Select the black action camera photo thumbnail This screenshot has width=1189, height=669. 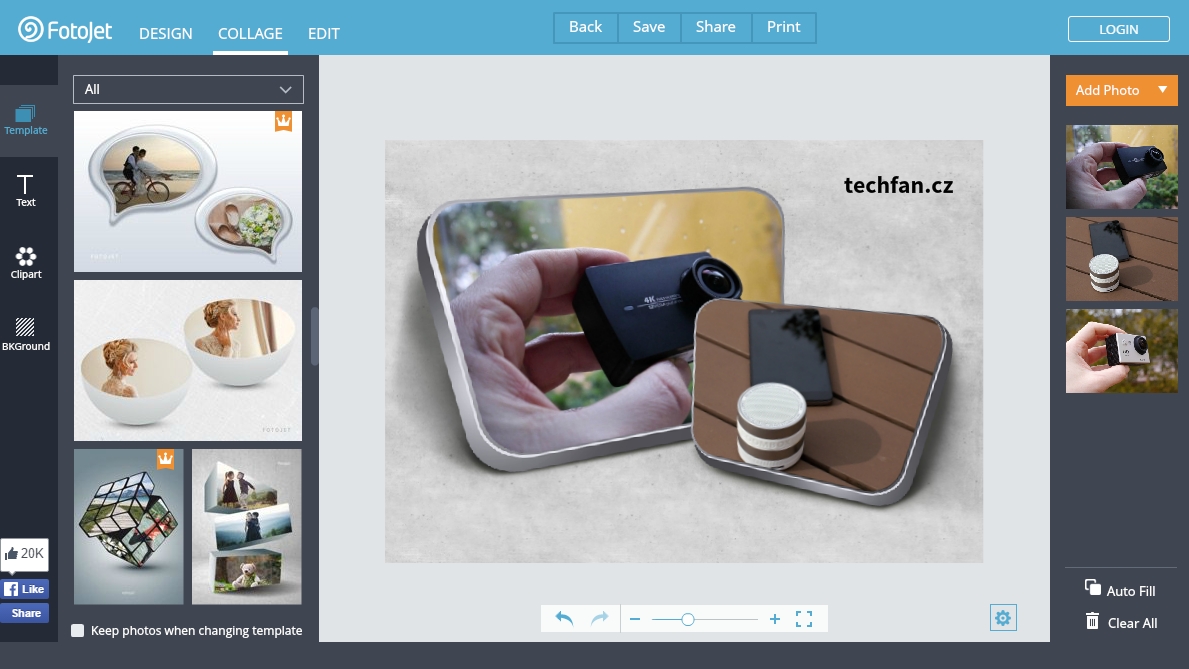click(x=1122, y=167)
